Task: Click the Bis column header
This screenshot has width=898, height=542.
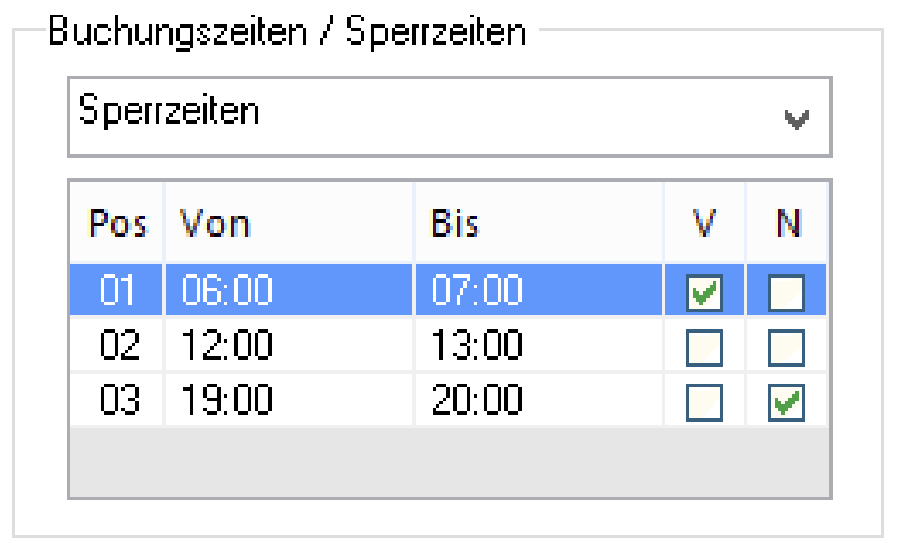Action: pos(538,223)
